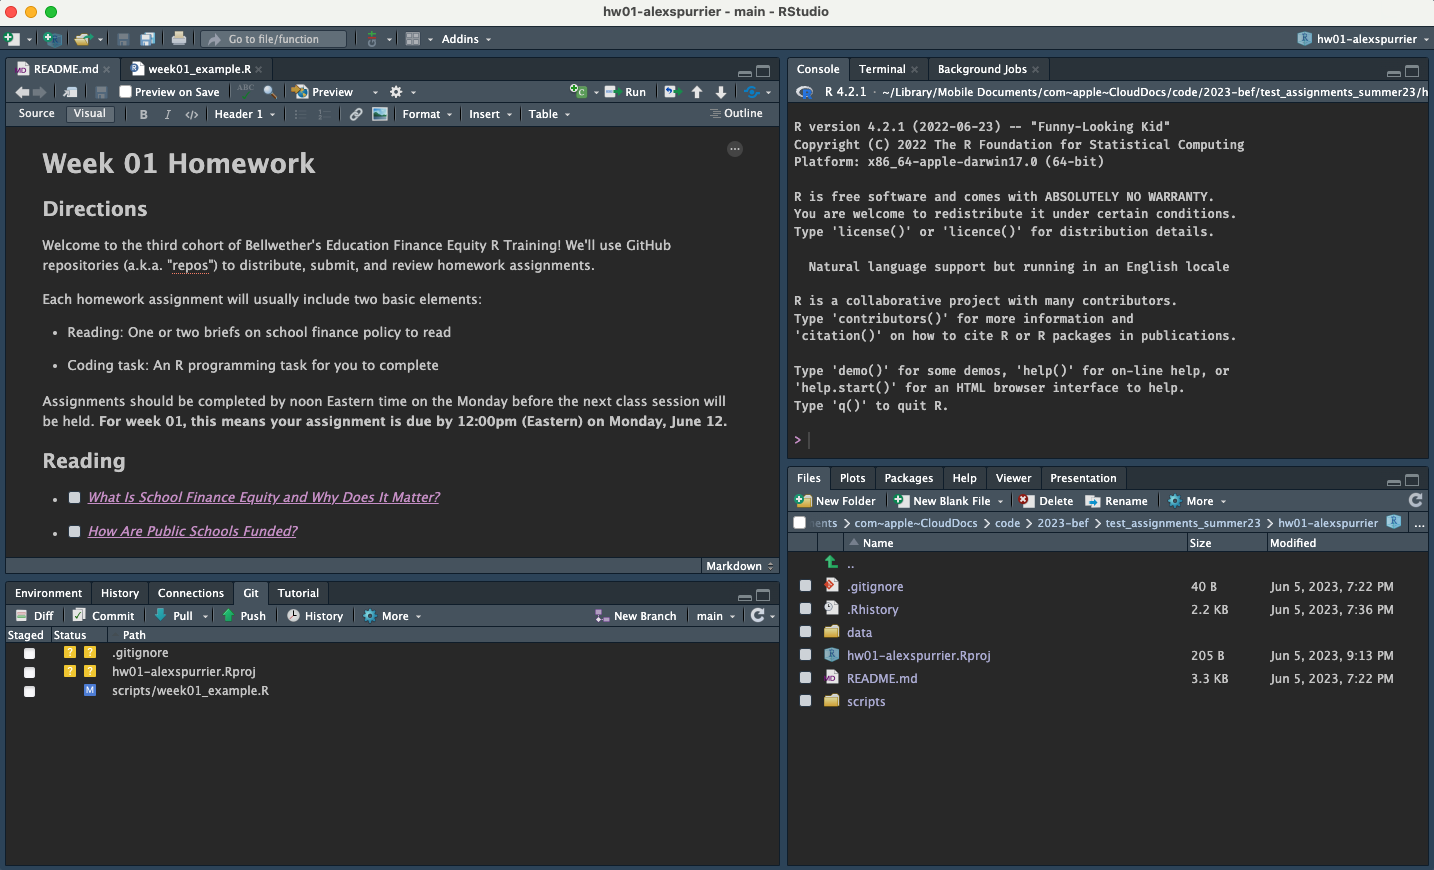Enable the Preview on Save checkbox
Image resolution: width=1434 pixels, height=870 pixels.
(x=126, y=92)
